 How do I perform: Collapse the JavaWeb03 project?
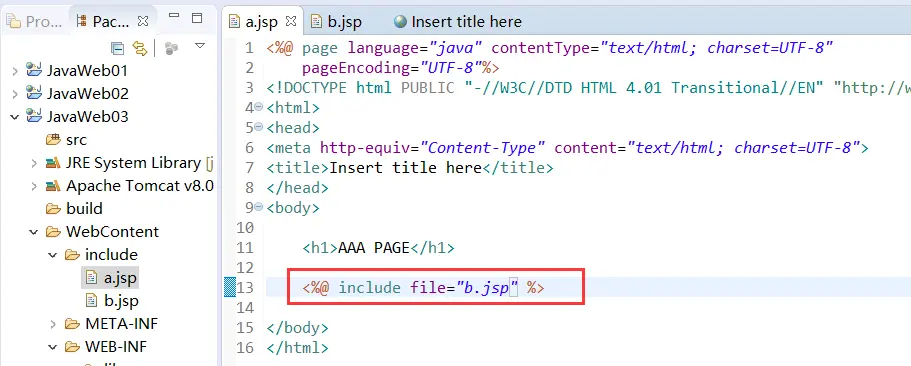click(15, 117)
